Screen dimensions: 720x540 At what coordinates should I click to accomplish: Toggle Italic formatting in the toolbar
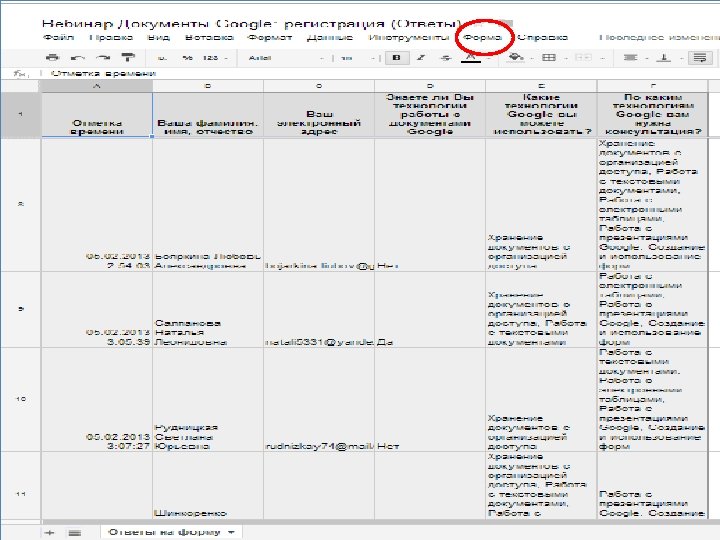point(421,58)
